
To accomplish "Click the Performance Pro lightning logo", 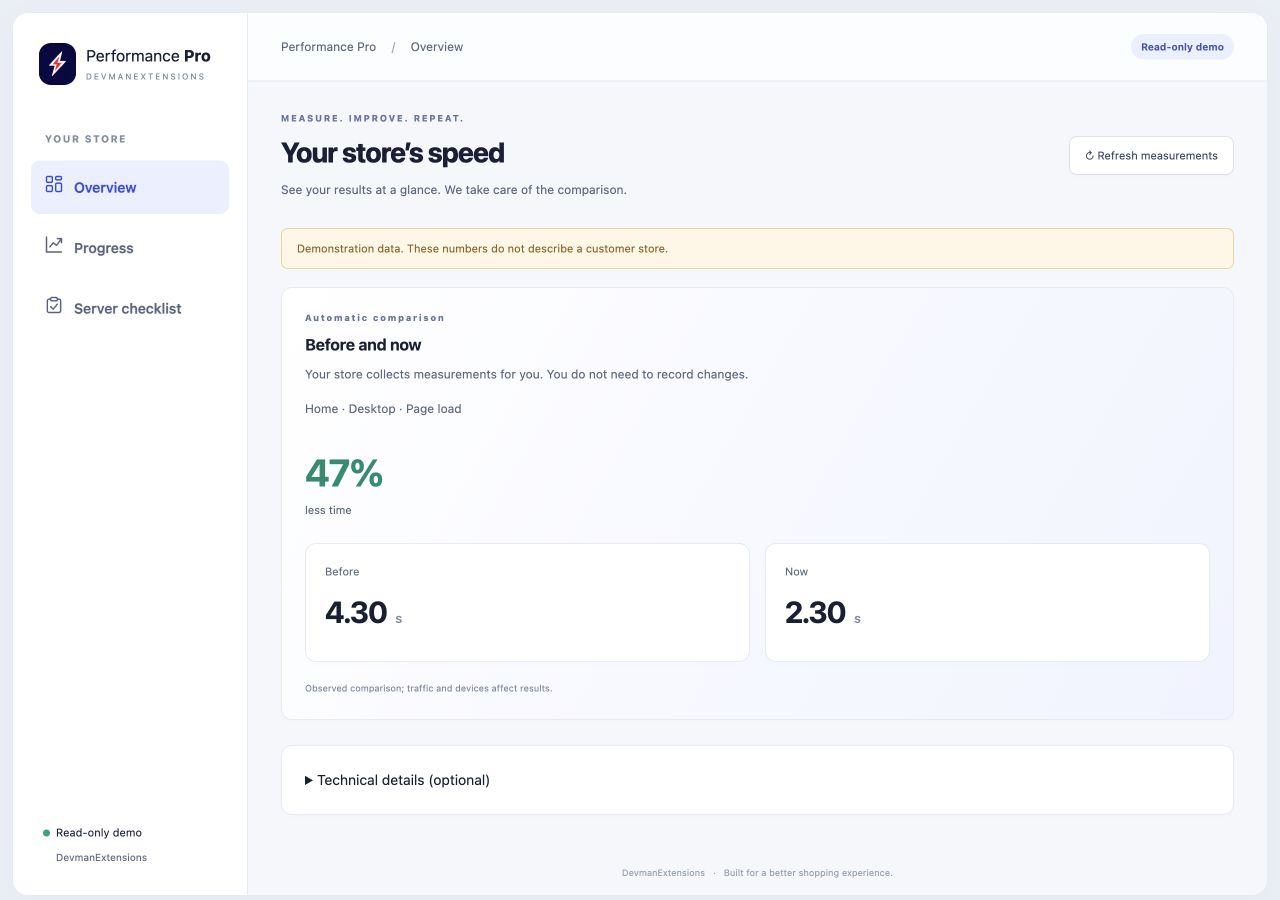I will click(57, 64).
